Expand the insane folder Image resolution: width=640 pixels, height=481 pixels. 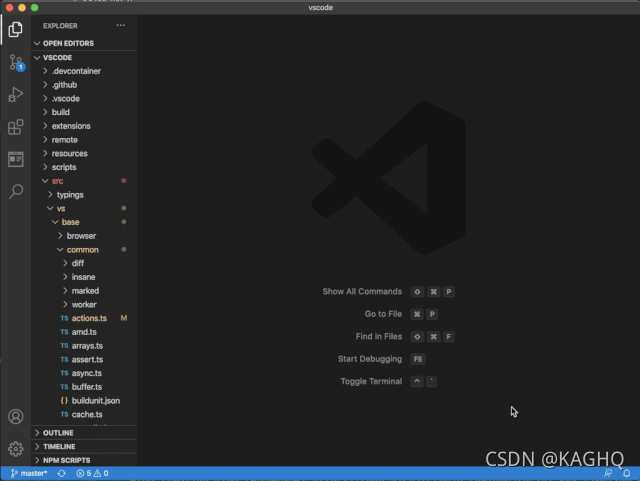tap(84, 277)
